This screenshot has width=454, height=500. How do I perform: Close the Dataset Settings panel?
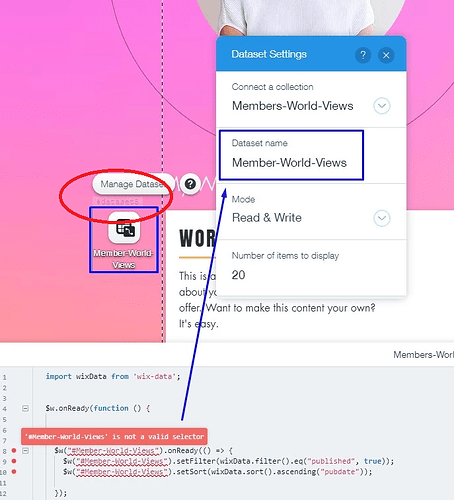386,55
